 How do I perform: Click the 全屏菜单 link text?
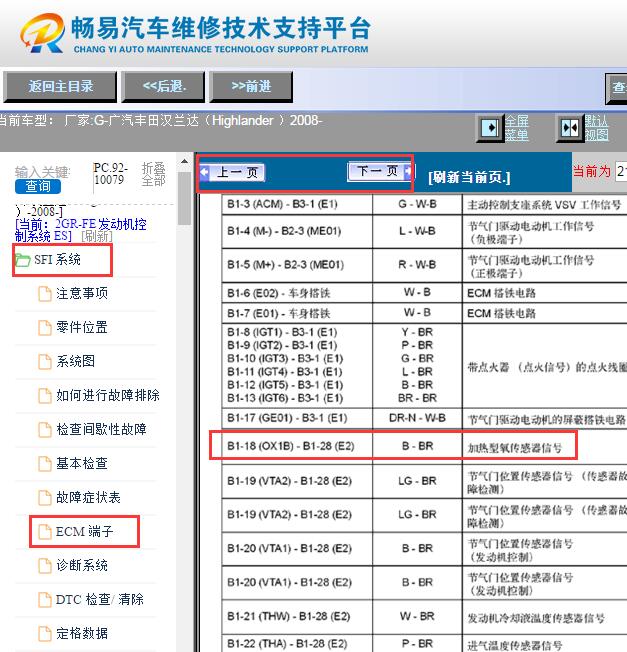[517, 128]
